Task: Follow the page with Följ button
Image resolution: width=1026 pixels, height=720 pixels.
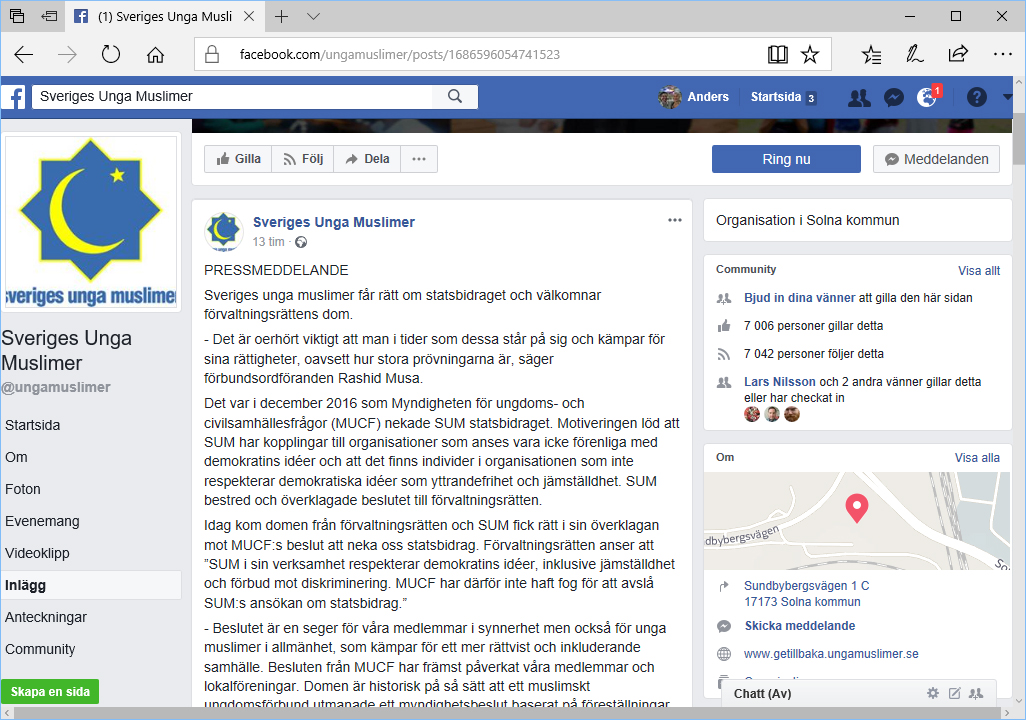Action: click(303, 159)
